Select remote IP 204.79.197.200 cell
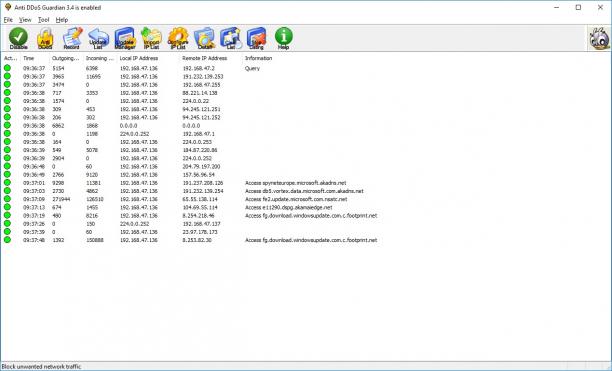 pyautogui.click(x=201, y=166)
